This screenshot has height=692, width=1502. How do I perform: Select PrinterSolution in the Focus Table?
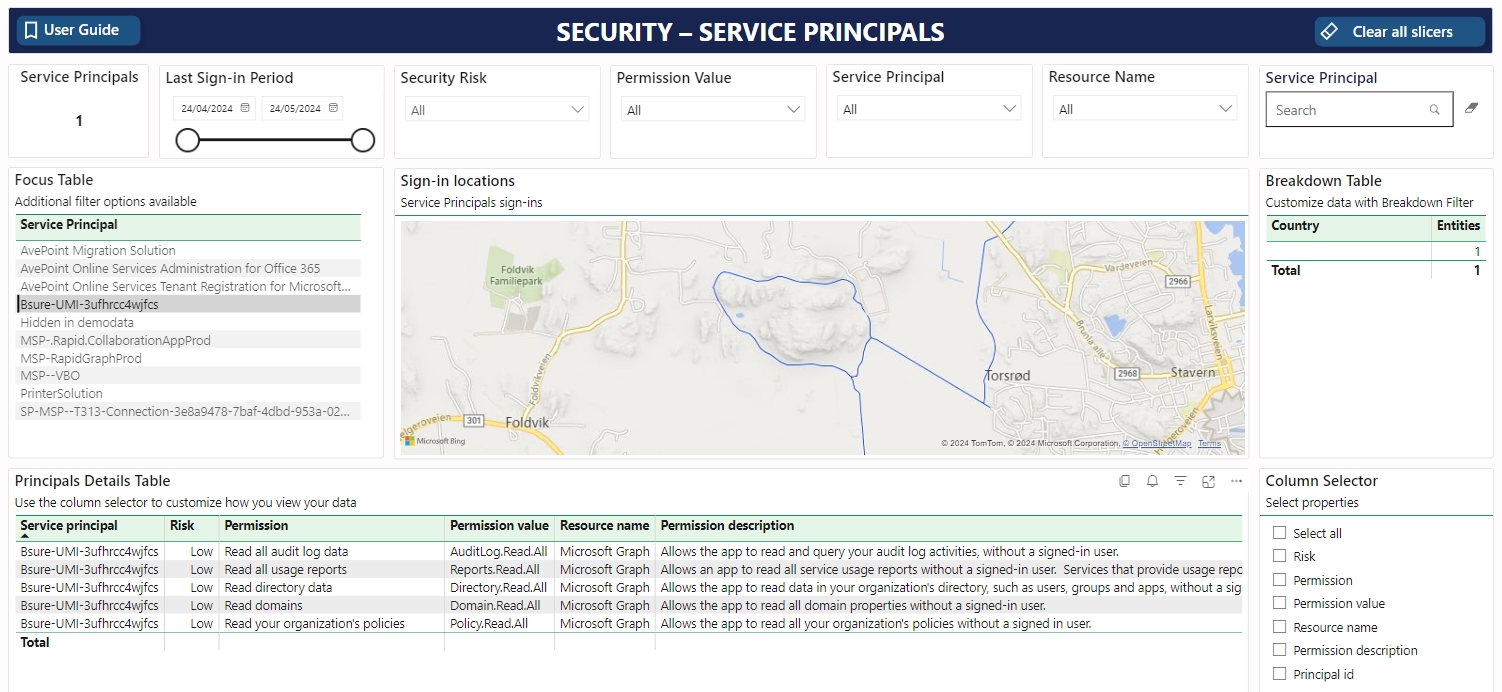pyautogui.click(x=62, y=394)
